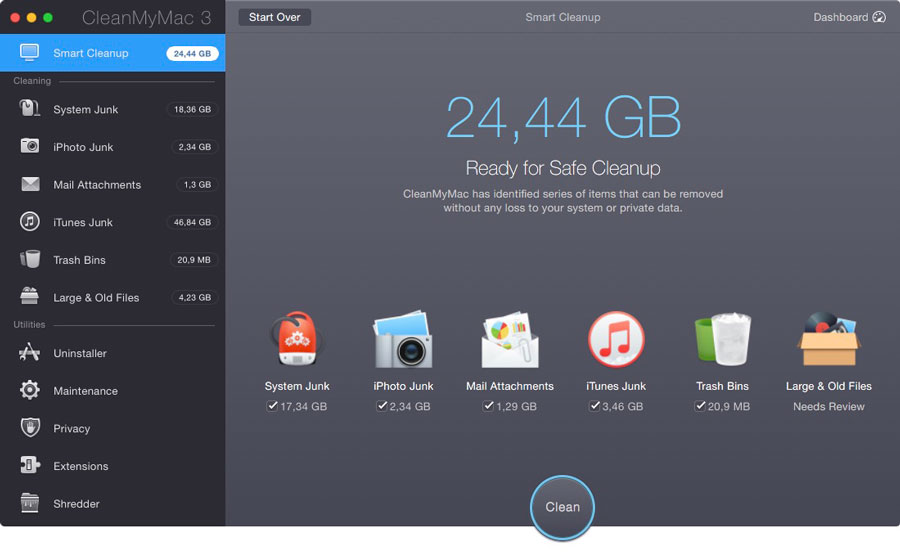Image resolution: width=900 pixels, height=553 pixels.
Task: Click the 18,36 GB System Junk badge
Action: point(192,109)
